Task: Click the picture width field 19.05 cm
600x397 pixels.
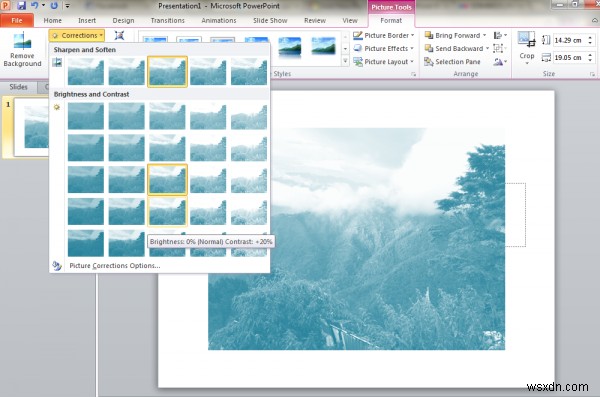Action: pyautogui.click(x=569, y=58)
